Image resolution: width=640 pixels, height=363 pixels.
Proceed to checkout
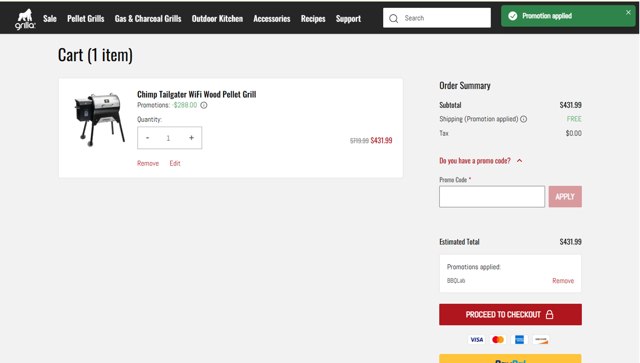510,314
